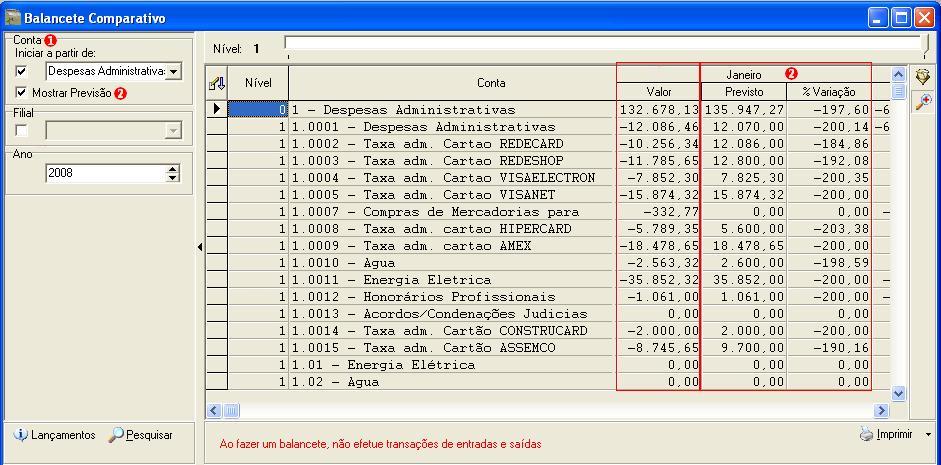Click the Nível slider thumb

pyautogui.click(x=925, y=46)
